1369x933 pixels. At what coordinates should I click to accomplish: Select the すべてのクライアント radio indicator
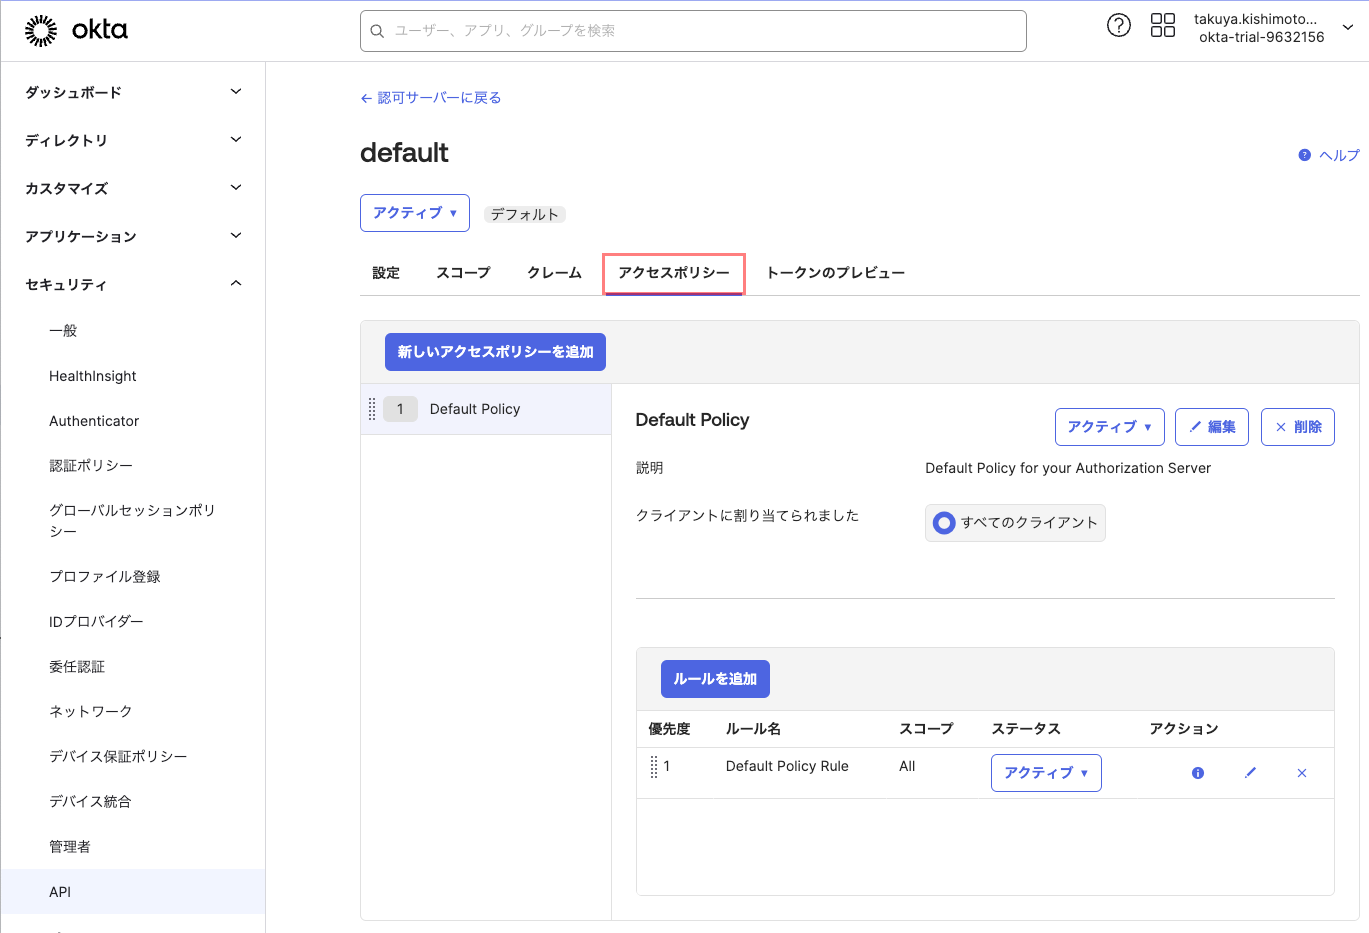coord(944,522)
